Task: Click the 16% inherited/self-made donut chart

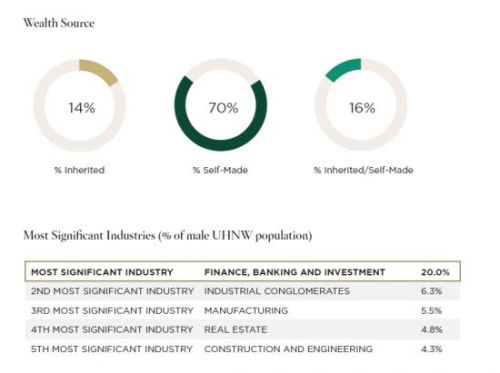Action: point(361,105)
